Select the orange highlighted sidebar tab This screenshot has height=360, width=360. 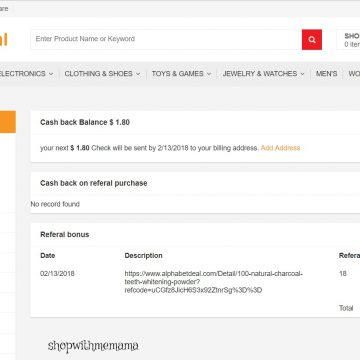(8, 122)
